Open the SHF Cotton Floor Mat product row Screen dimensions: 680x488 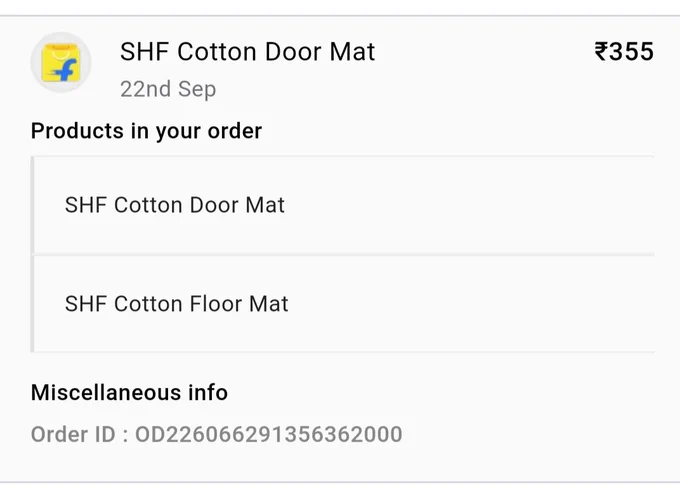(343, 304)
